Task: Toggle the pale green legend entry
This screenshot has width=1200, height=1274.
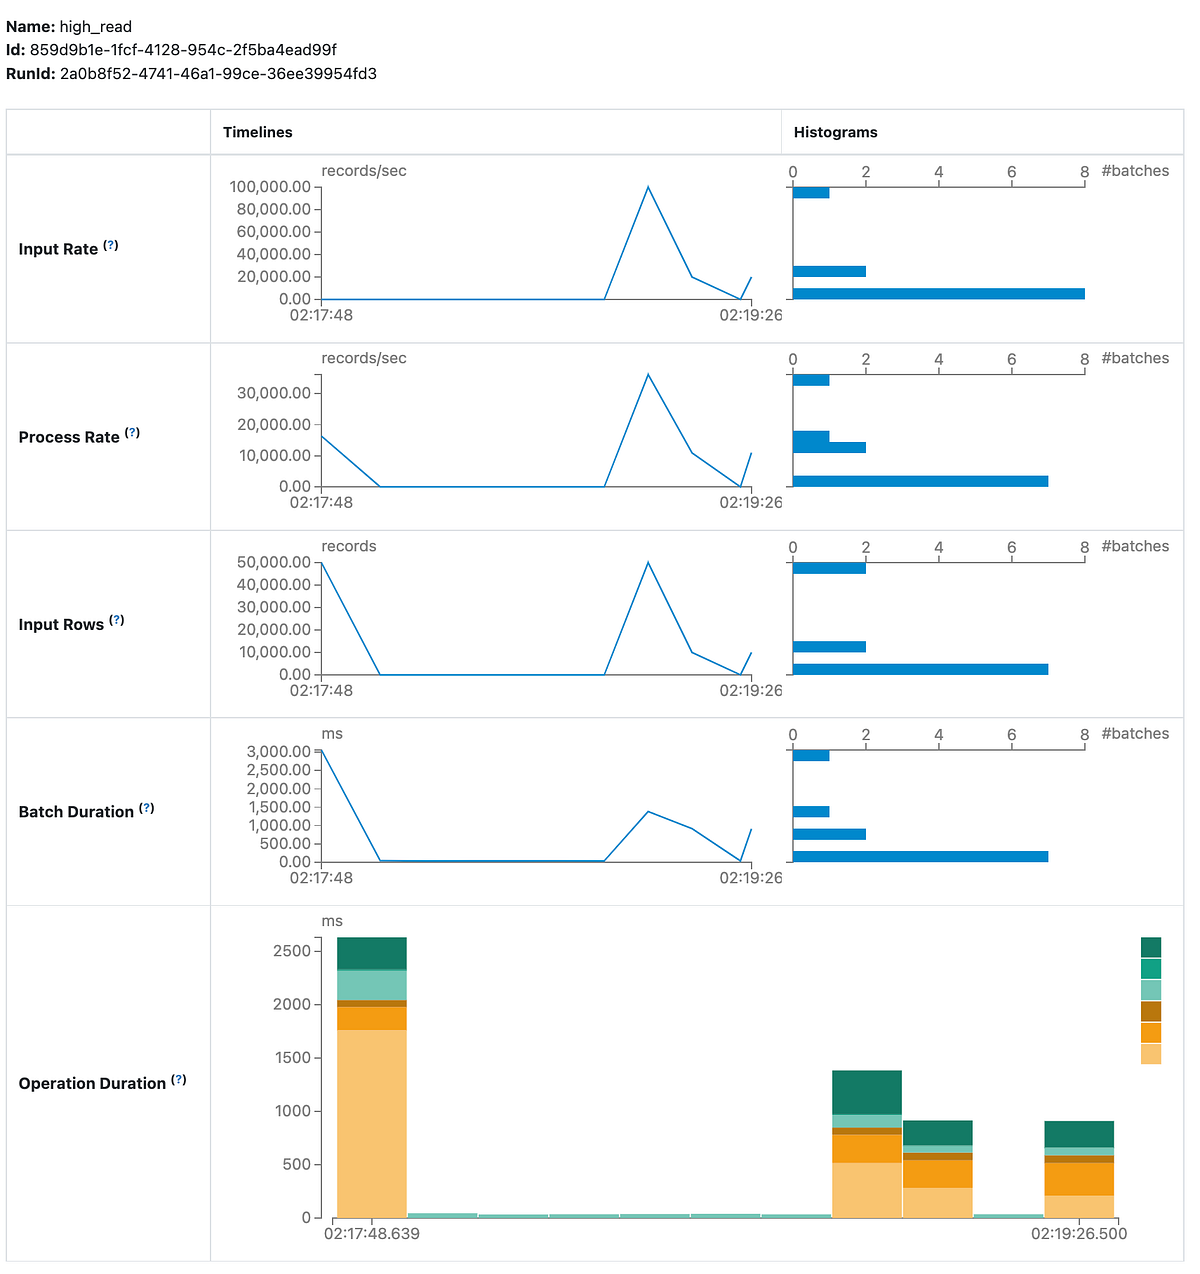Action: [1151, 990]
